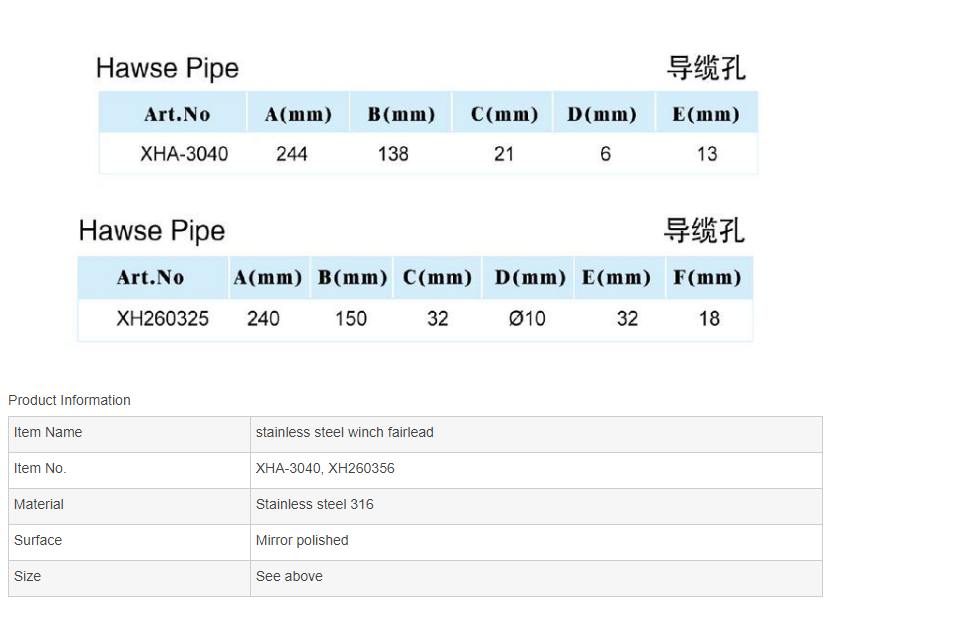
Task: Select the 18 value under F(mm)
Action: (x=709, y=319)
